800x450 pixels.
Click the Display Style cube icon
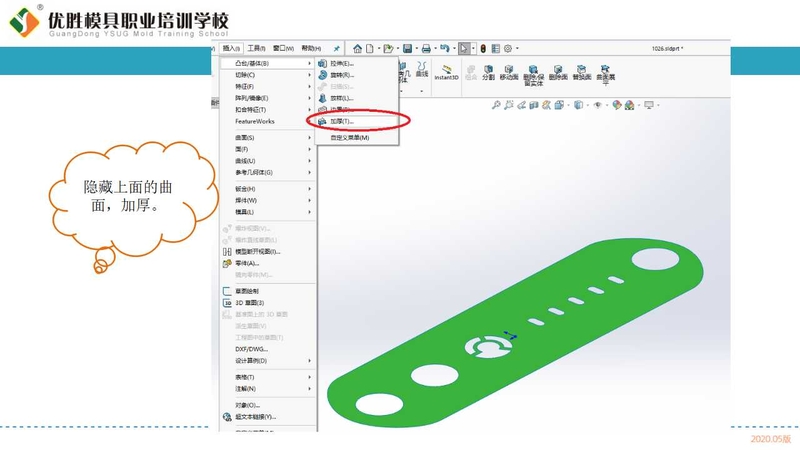pyautogui.click(x=578, y=105)
